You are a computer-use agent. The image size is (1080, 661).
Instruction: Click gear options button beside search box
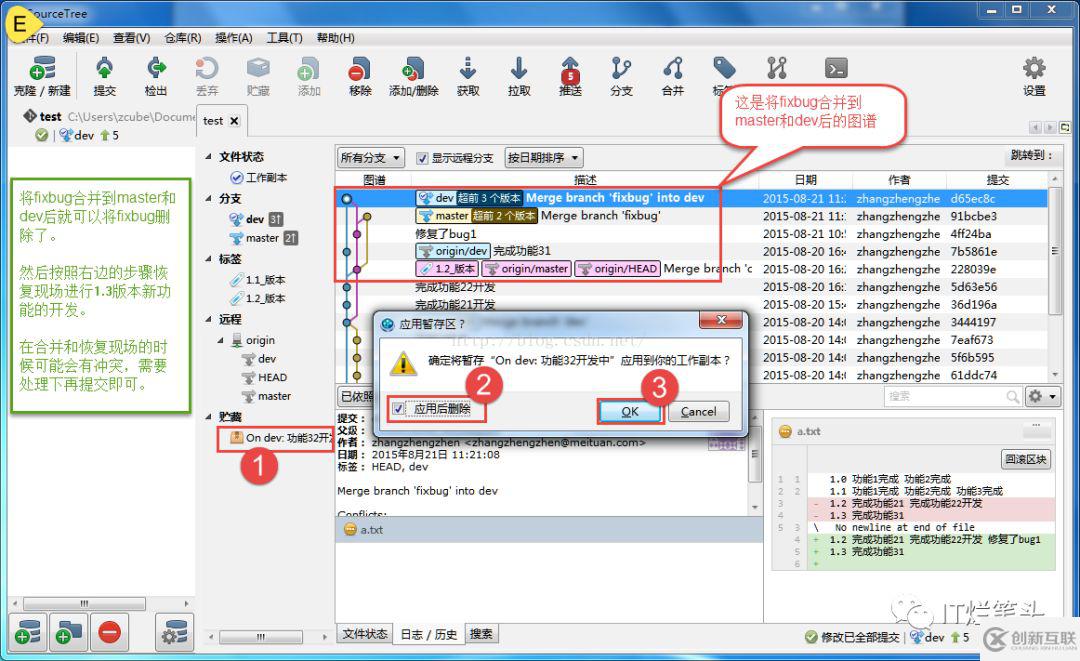1041,397
